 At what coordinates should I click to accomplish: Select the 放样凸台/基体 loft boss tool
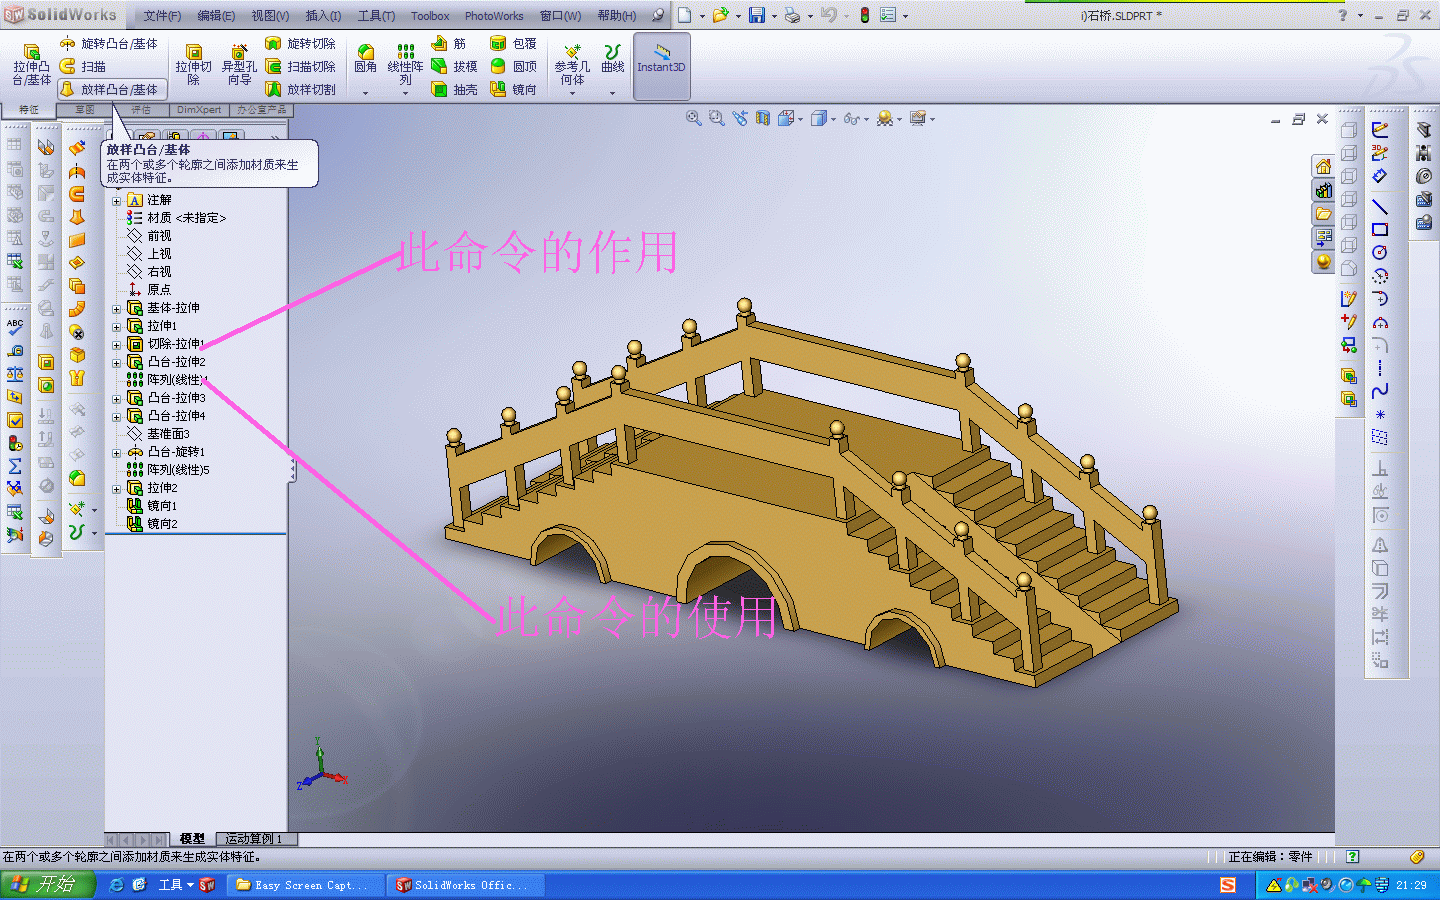click(110, 89)
